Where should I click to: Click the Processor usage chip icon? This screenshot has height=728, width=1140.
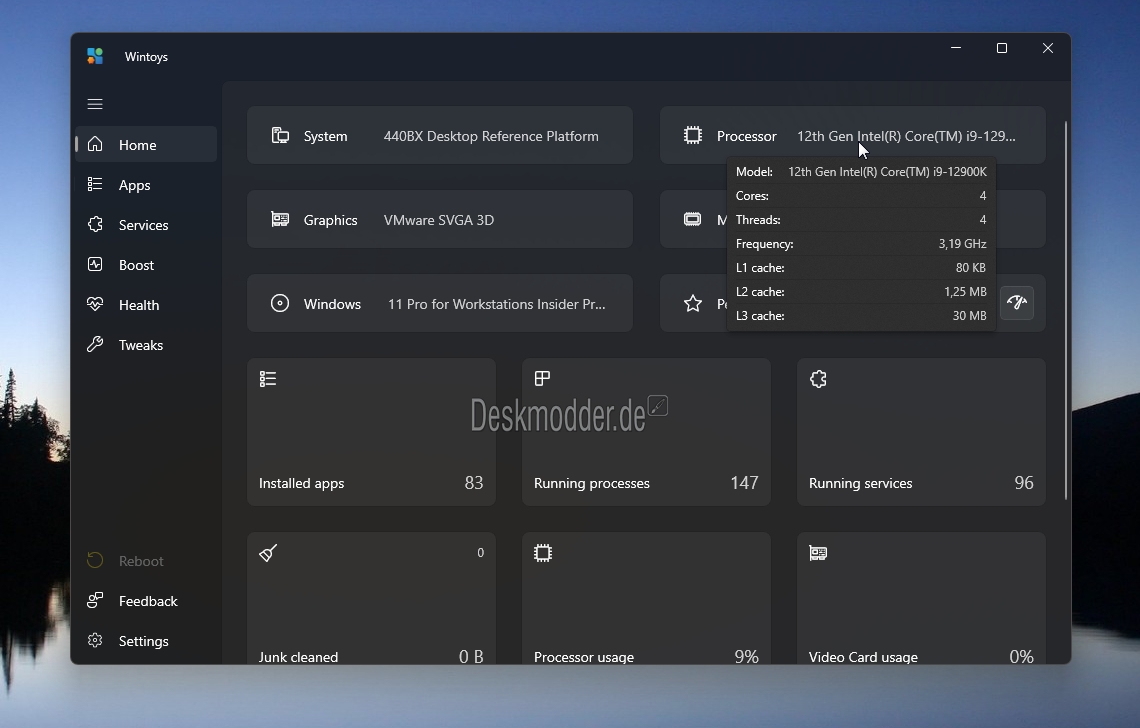543,553
